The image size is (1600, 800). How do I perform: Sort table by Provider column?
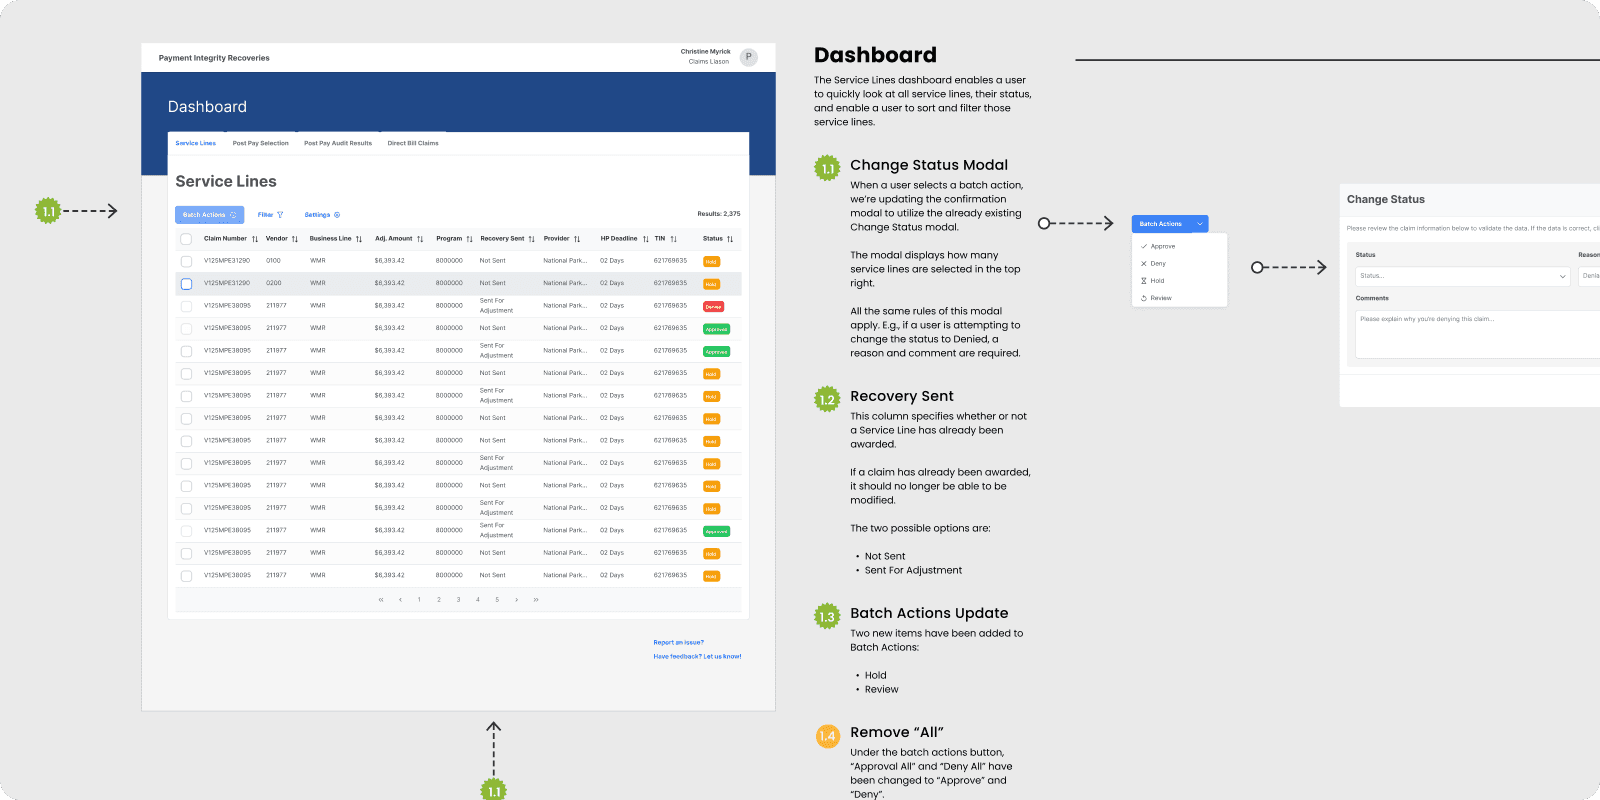pyautogui.click(x=577, y=239)
